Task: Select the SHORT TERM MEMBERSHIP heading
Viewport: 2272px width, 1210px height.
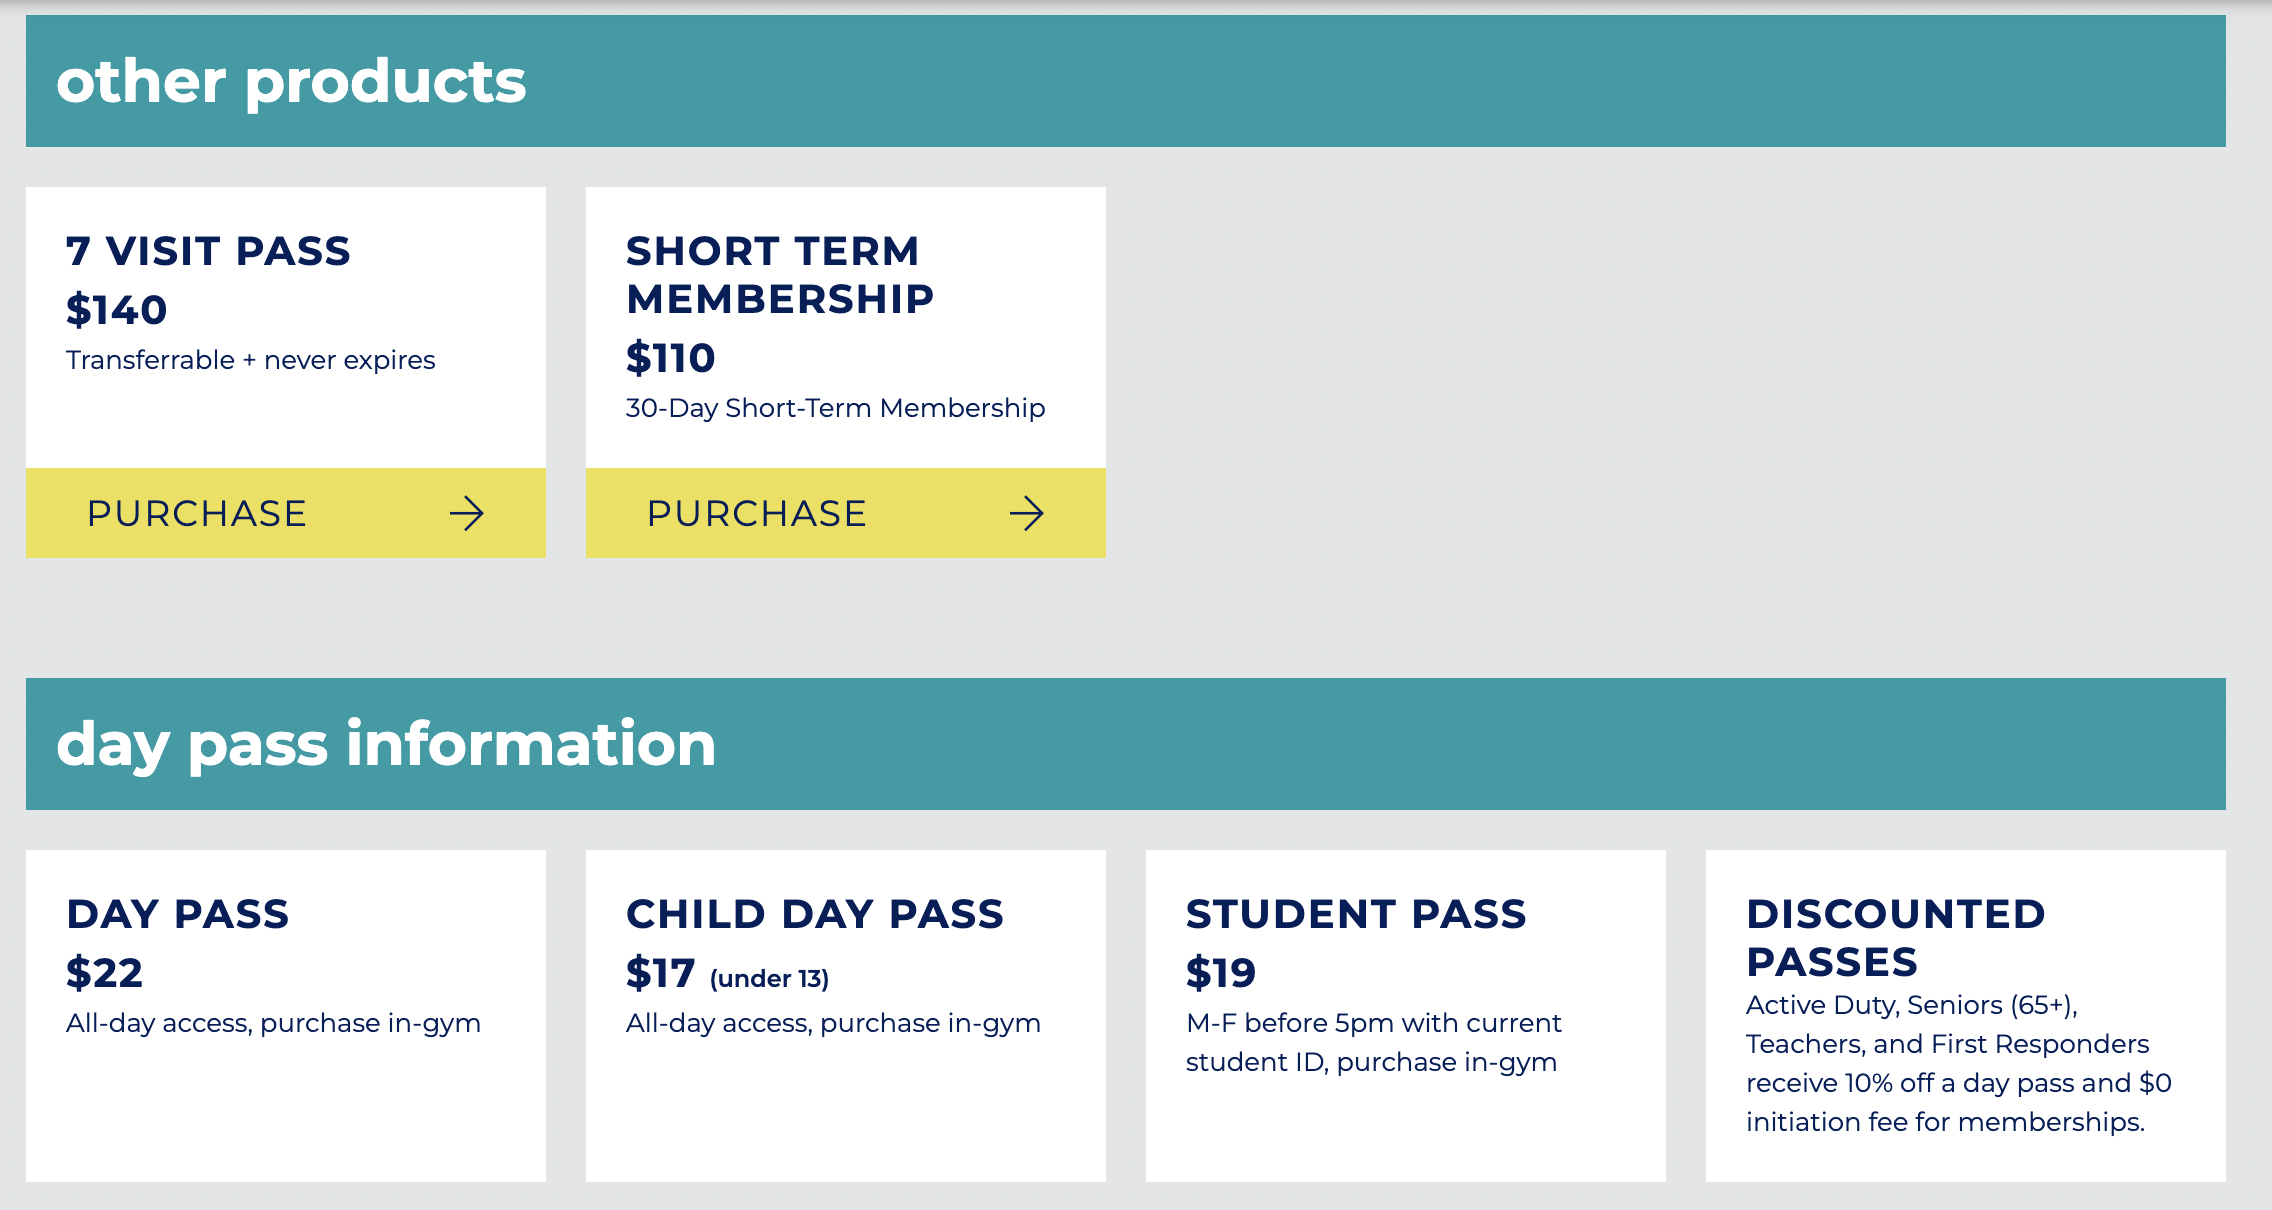Action: (780, 275)
